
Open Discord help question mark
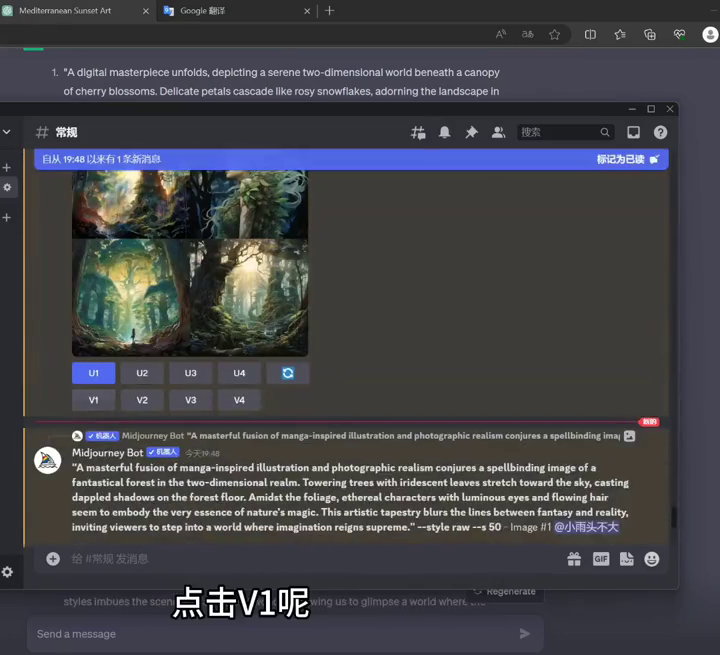tap(660, 133)
